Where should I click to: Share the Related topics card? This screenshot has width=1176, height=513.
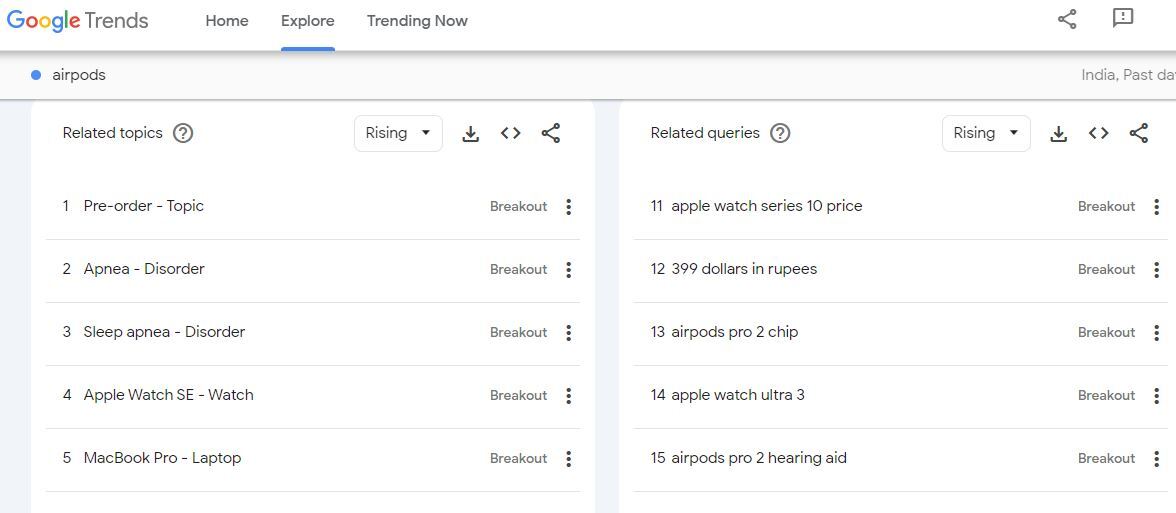click(x=550, y=133)
